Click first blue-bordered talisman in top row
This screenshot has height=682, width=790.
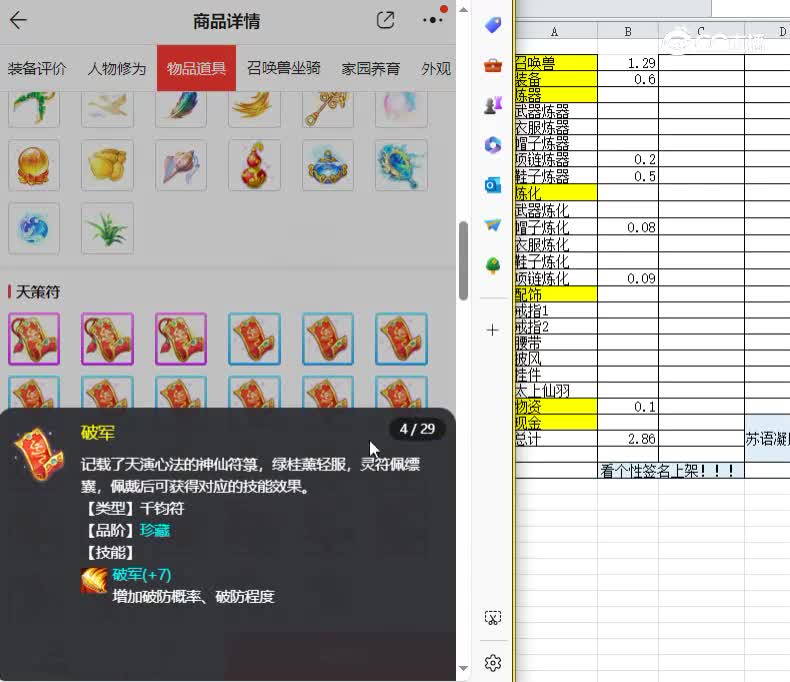pos(254,338)
